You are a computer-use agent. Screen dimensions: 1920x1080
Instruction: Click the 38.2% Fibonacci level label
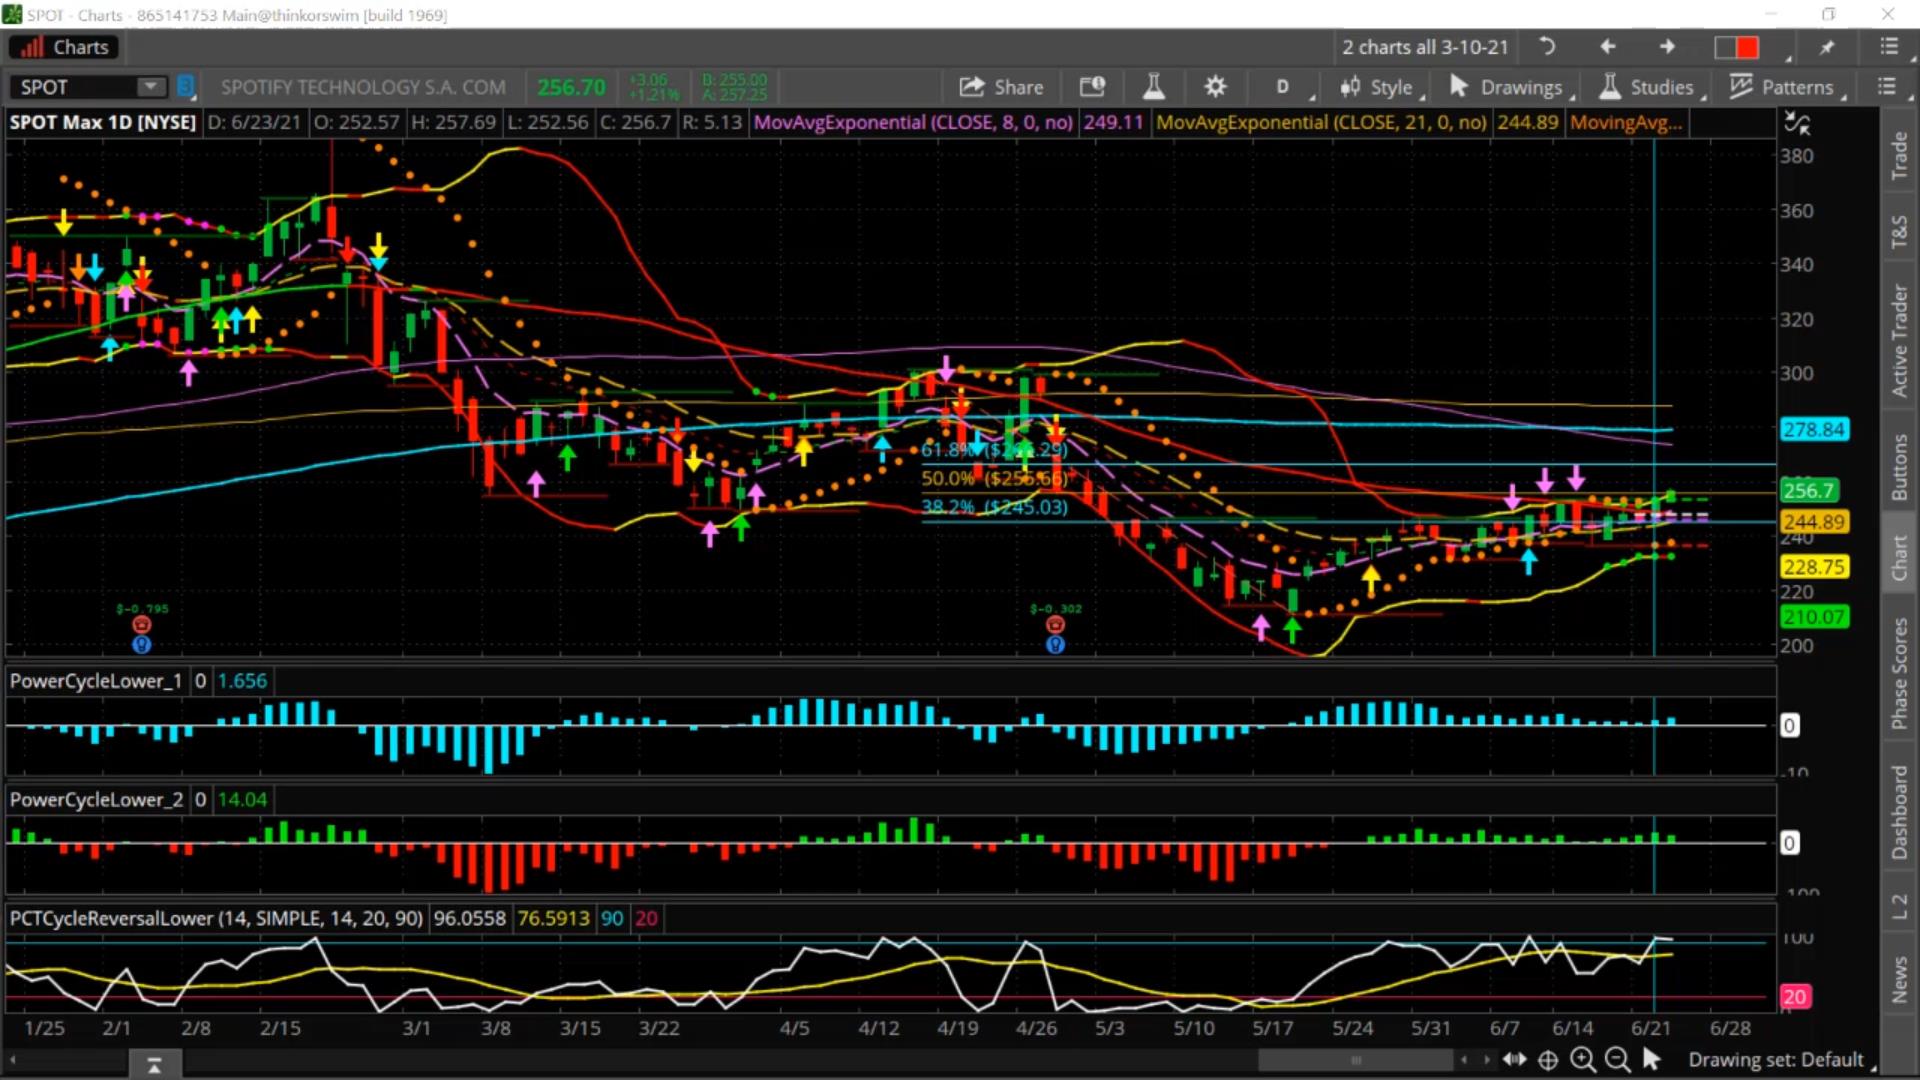pos(995,507)
